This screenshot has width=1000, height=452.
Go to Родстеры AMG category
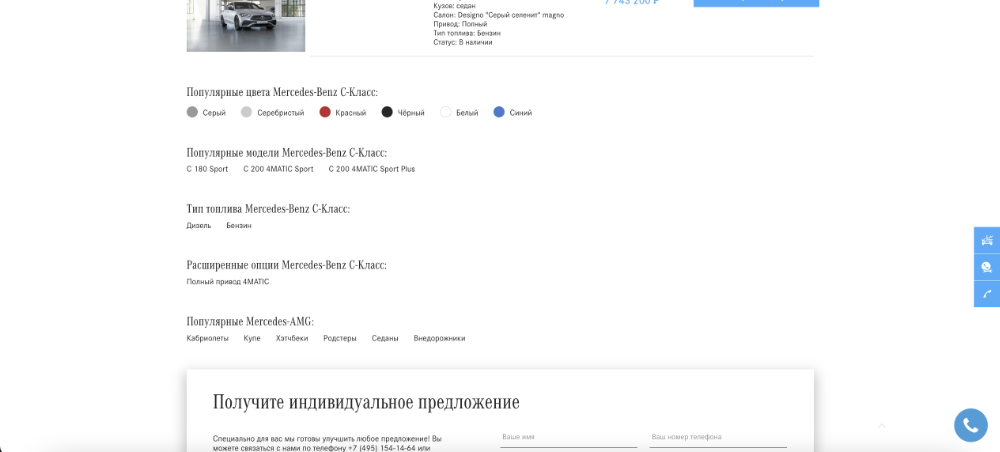click(x=340, y=339)
